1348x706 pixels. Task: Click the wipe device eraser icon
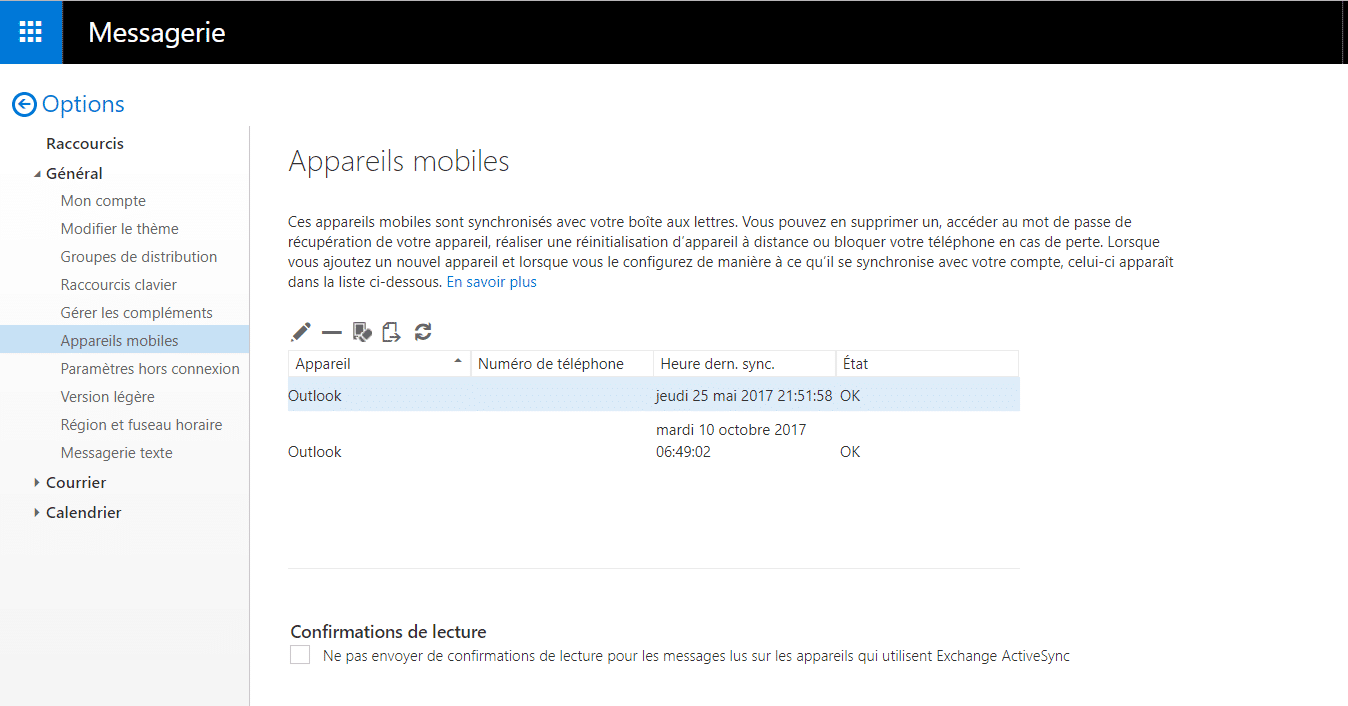(362, 332)
